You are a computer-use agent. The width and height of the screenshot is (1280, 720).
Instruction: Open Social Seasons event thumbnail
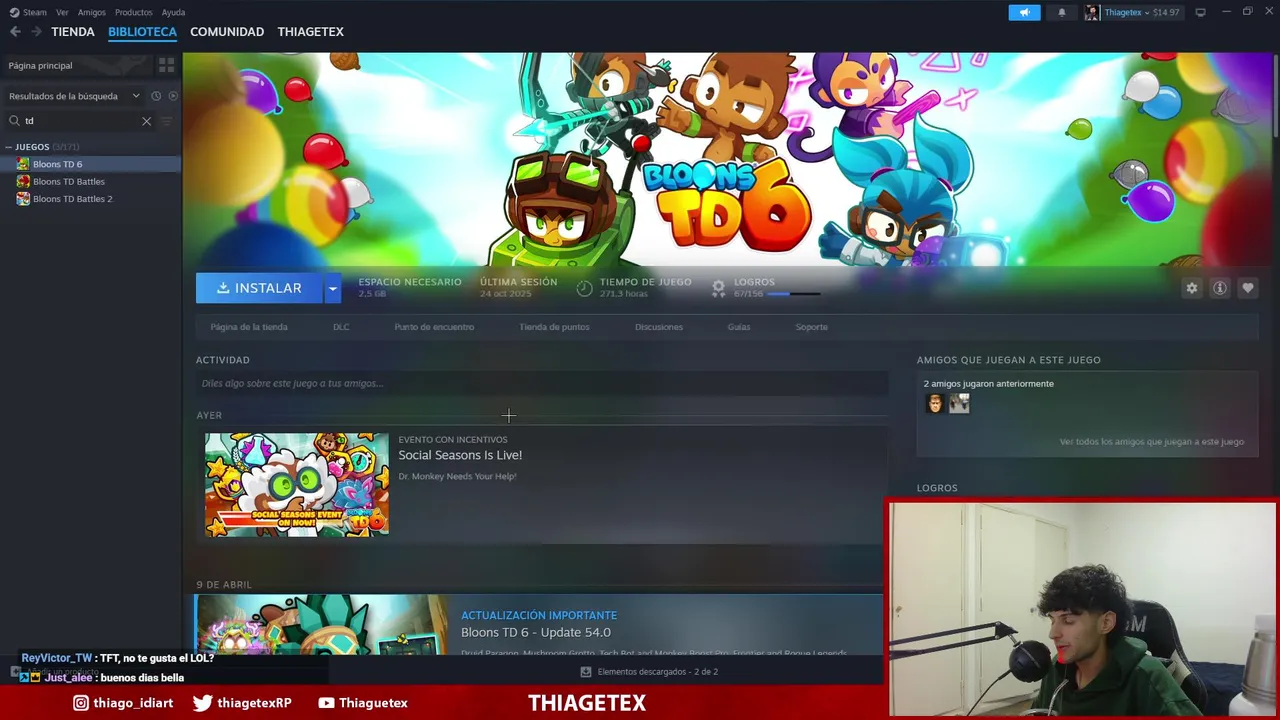coord(297,485)
